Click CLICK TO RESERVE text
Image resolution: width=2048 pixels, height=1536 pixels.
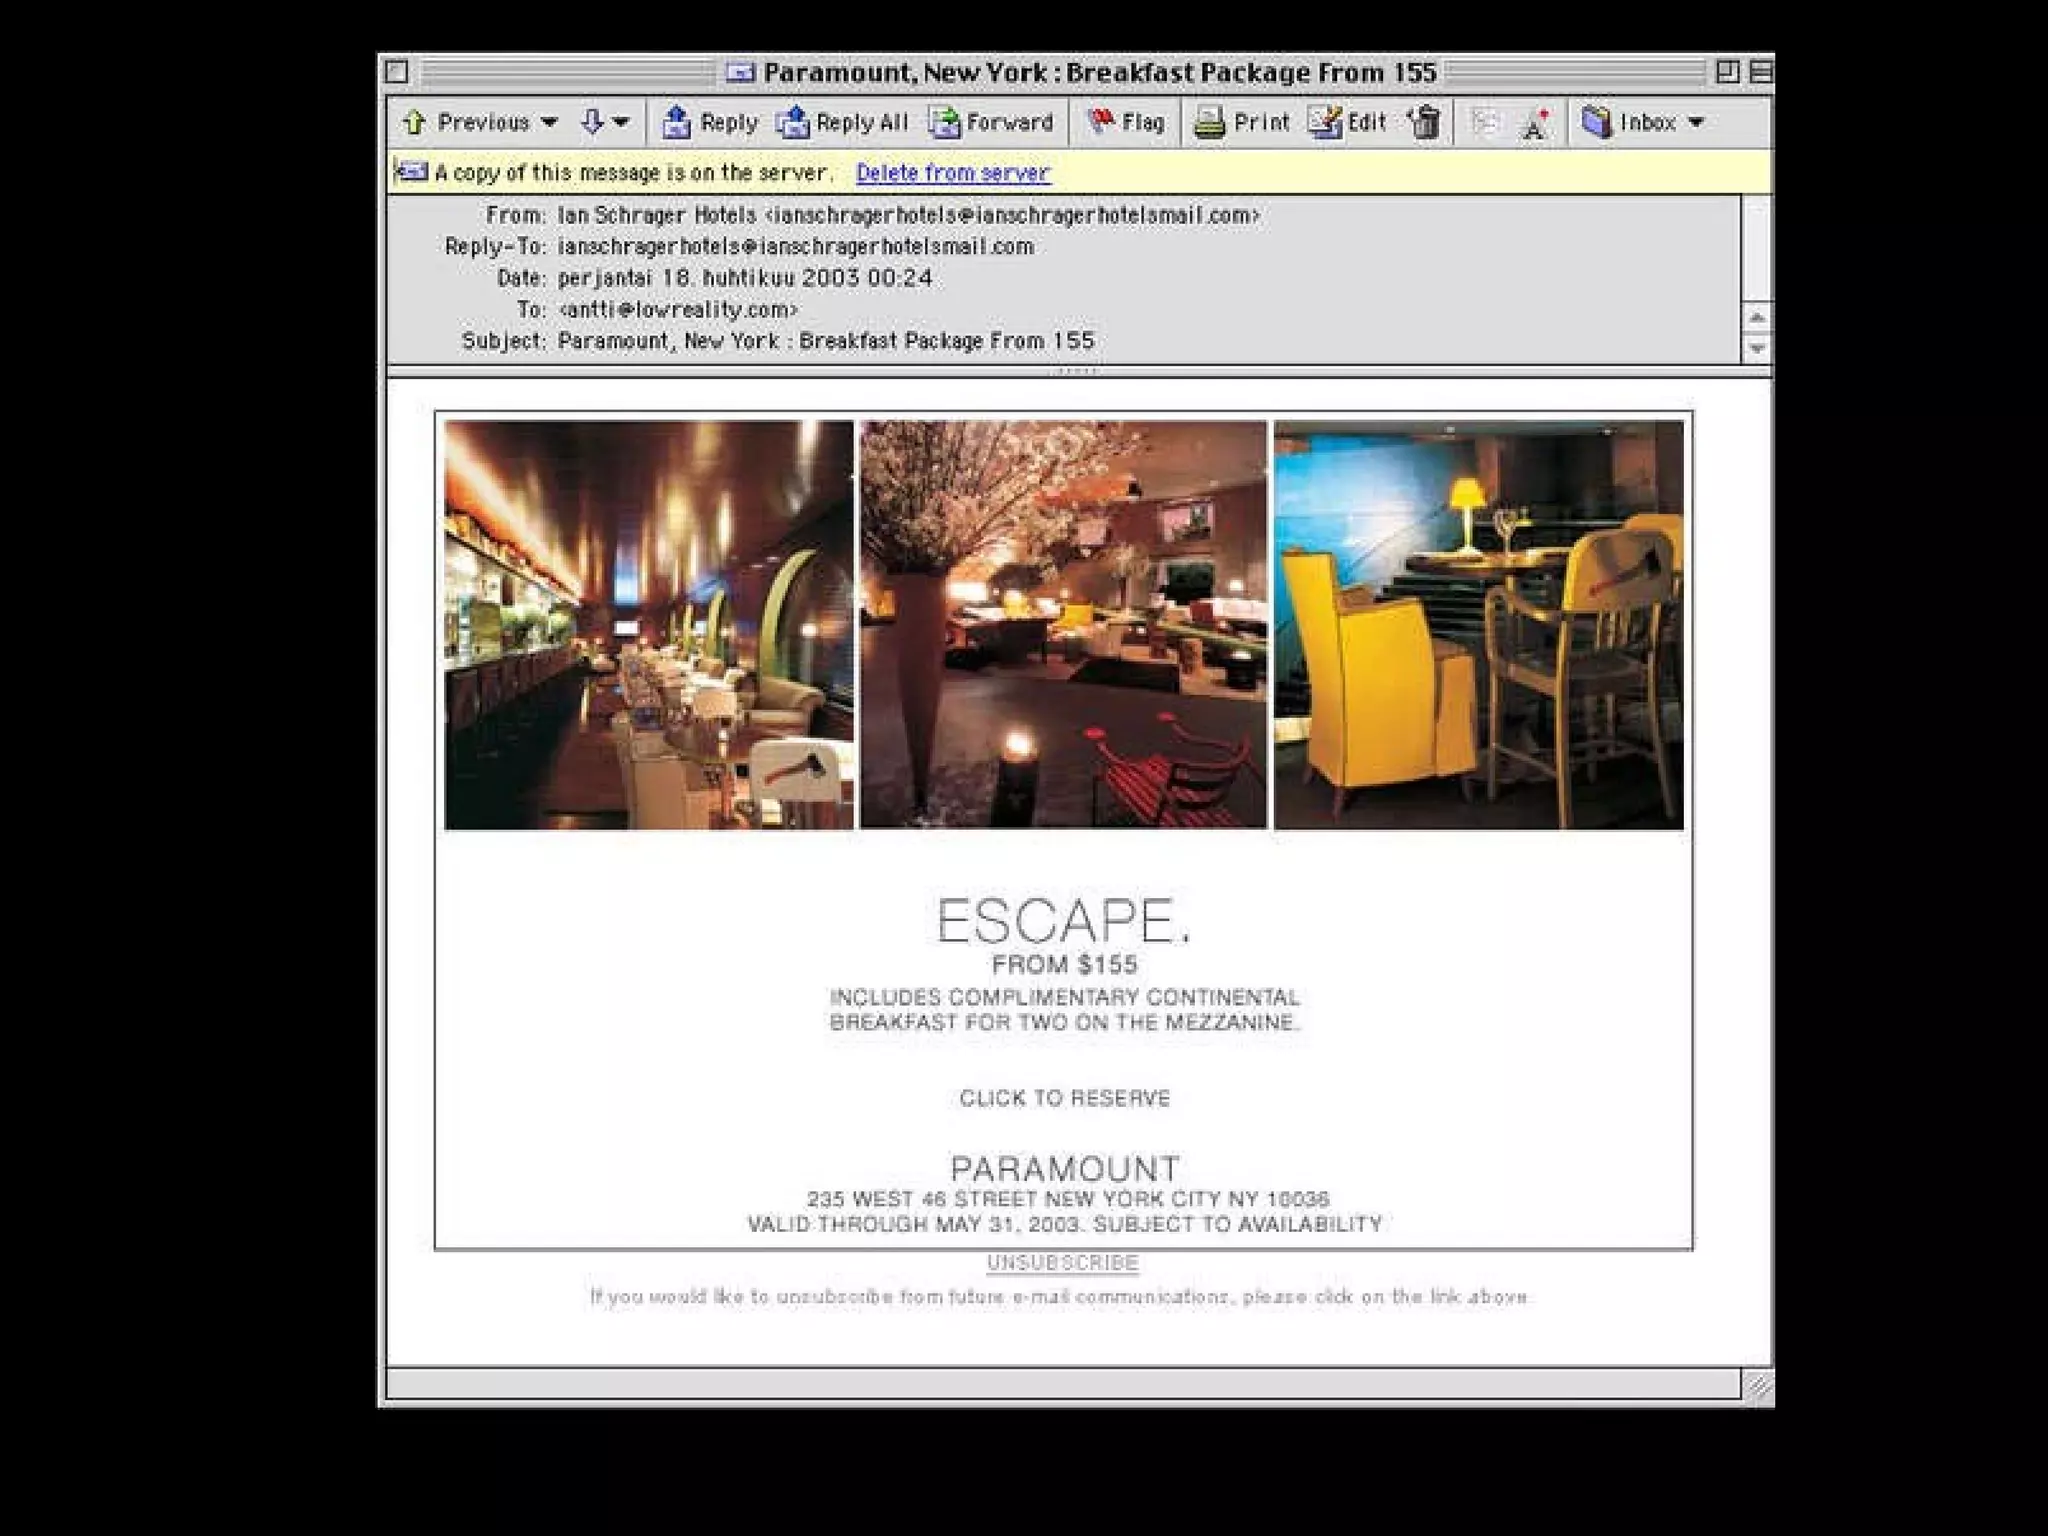1064,1098
